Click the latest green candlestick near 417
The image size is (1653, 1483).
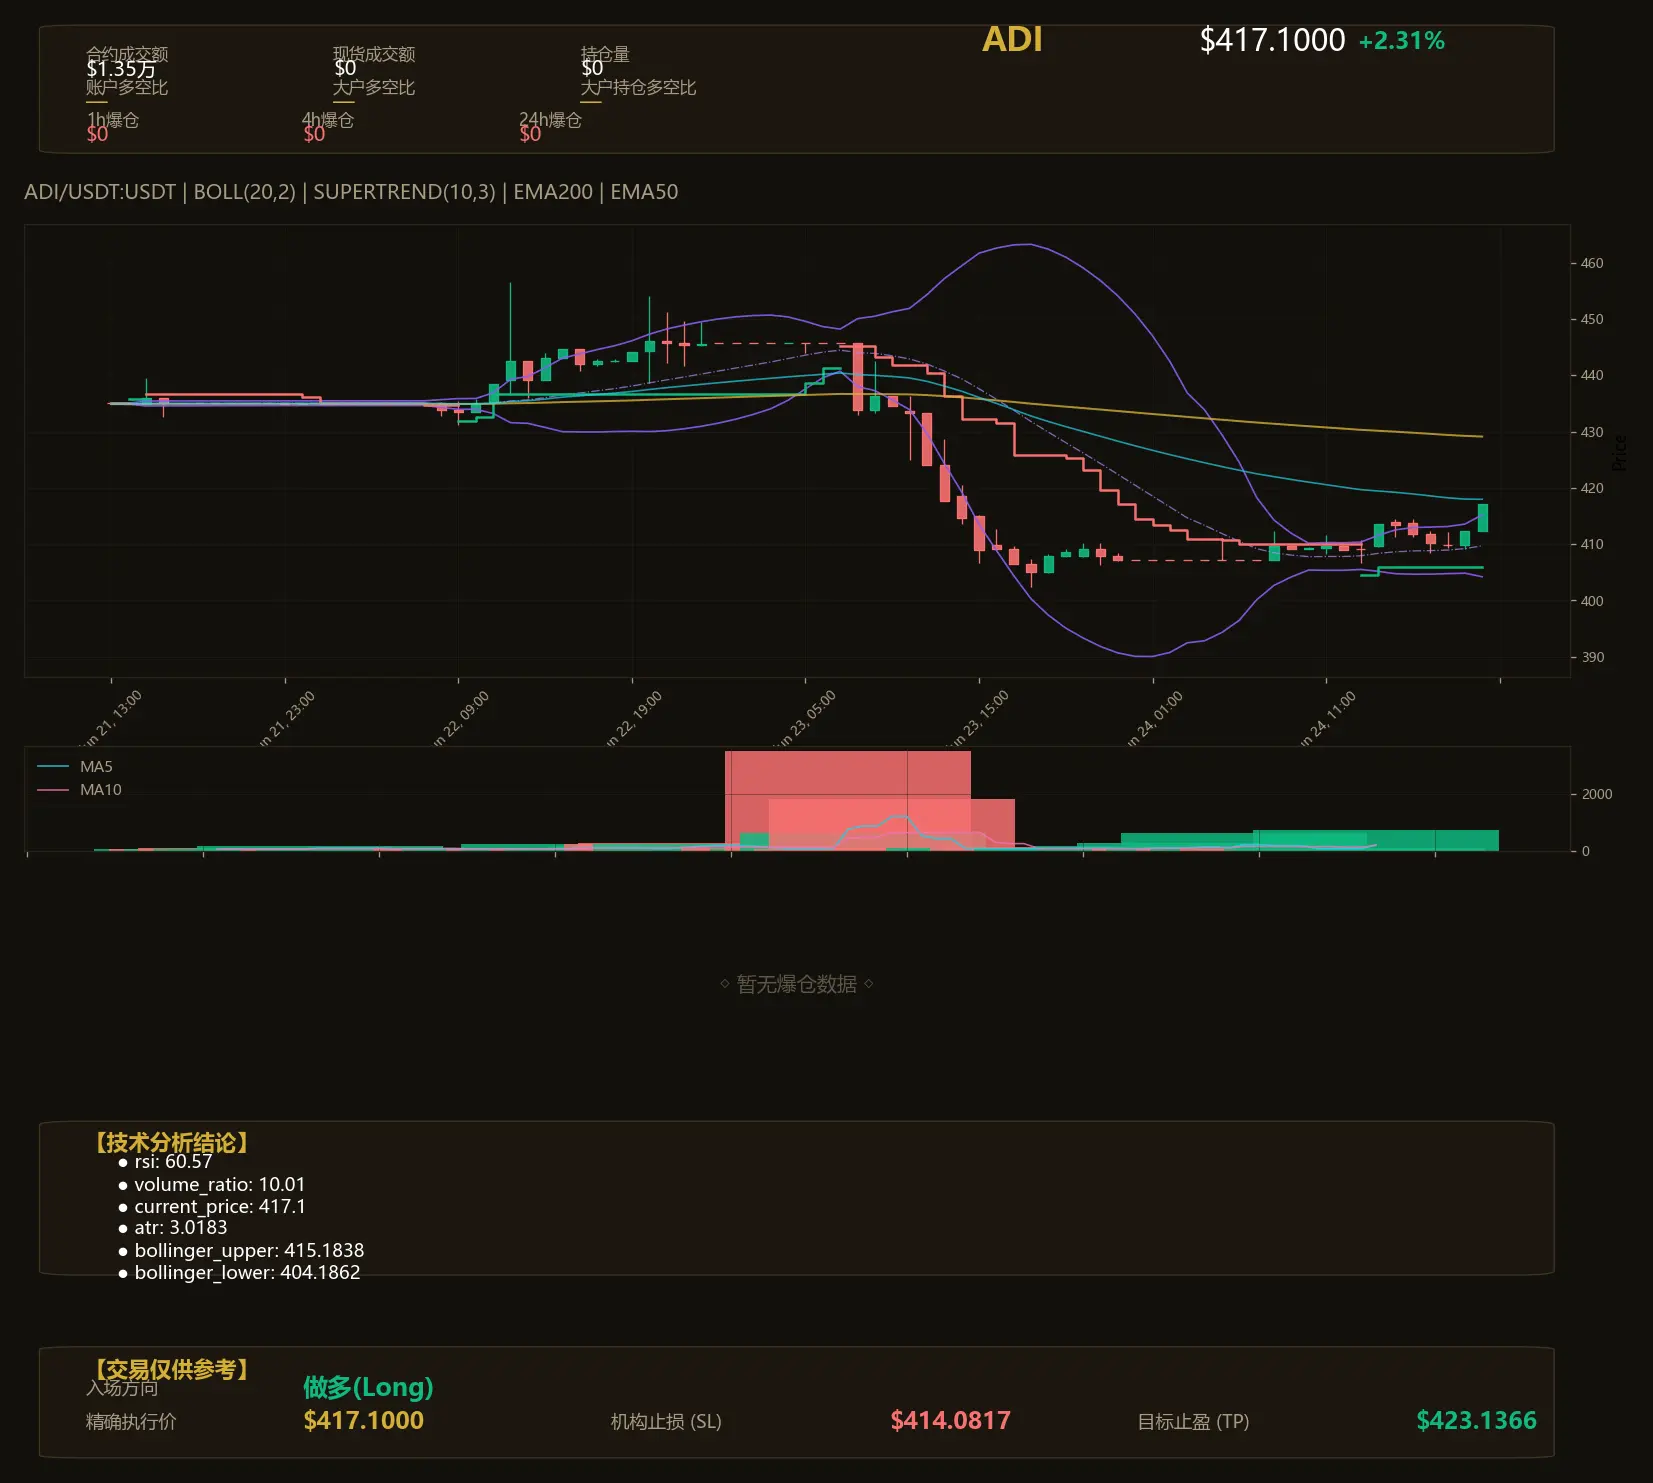[1483, 517]
